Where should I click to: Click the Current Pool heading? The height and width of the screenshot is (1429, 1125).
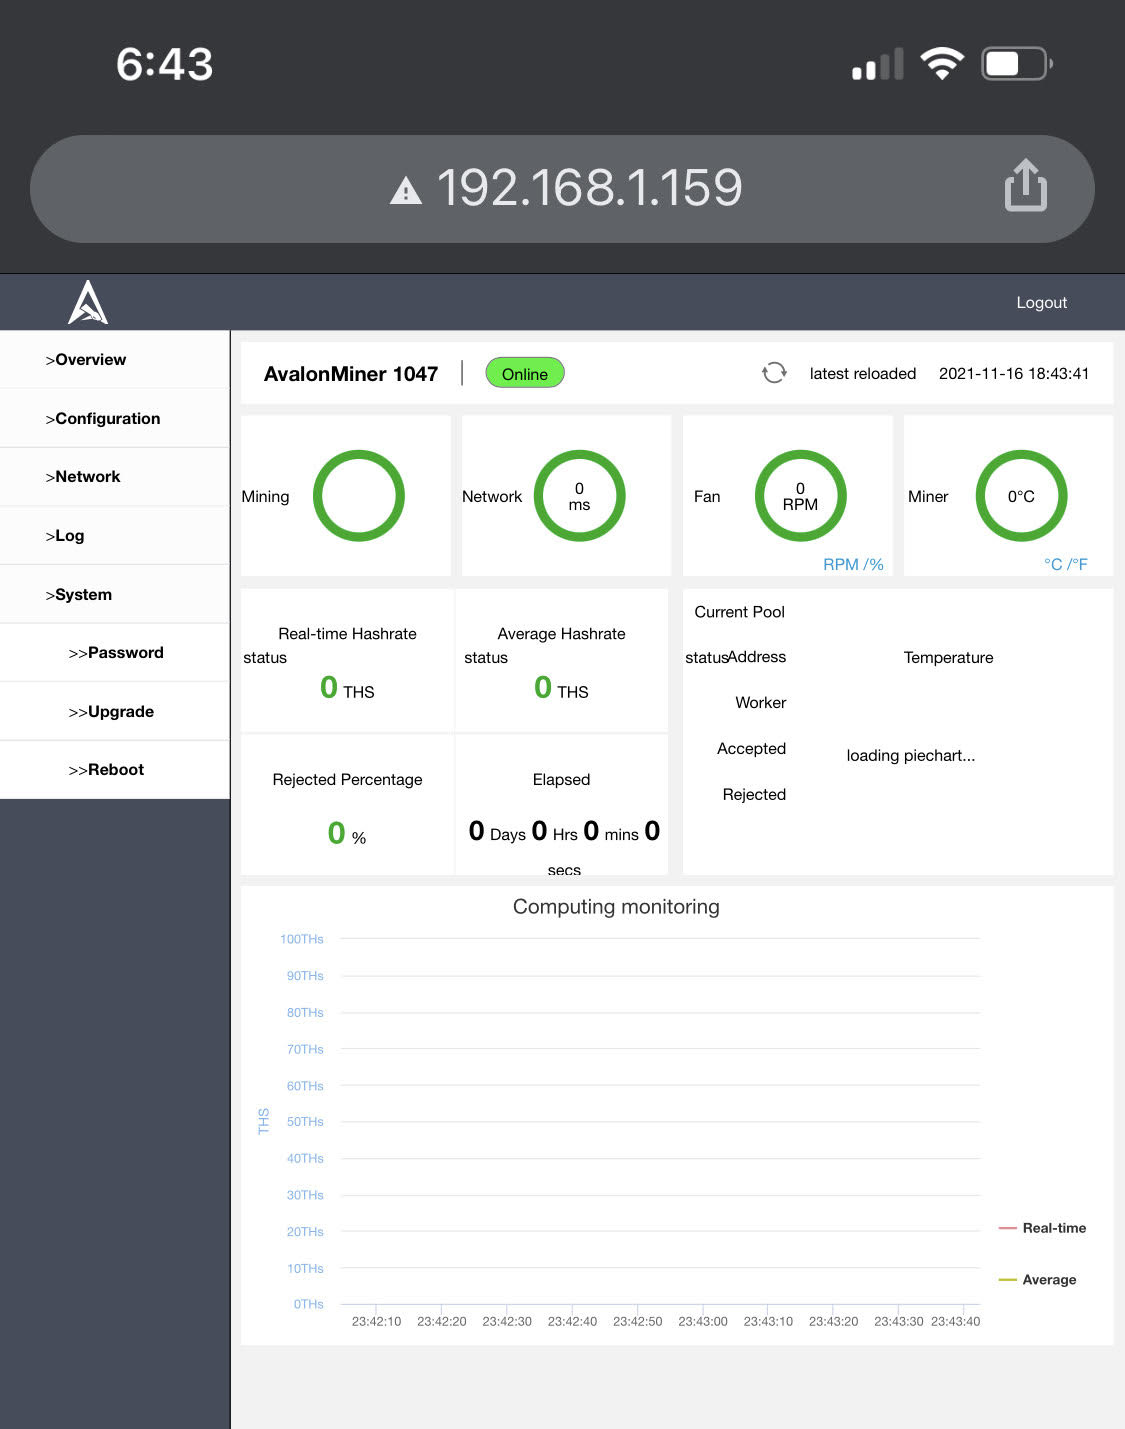click(739, 612)
